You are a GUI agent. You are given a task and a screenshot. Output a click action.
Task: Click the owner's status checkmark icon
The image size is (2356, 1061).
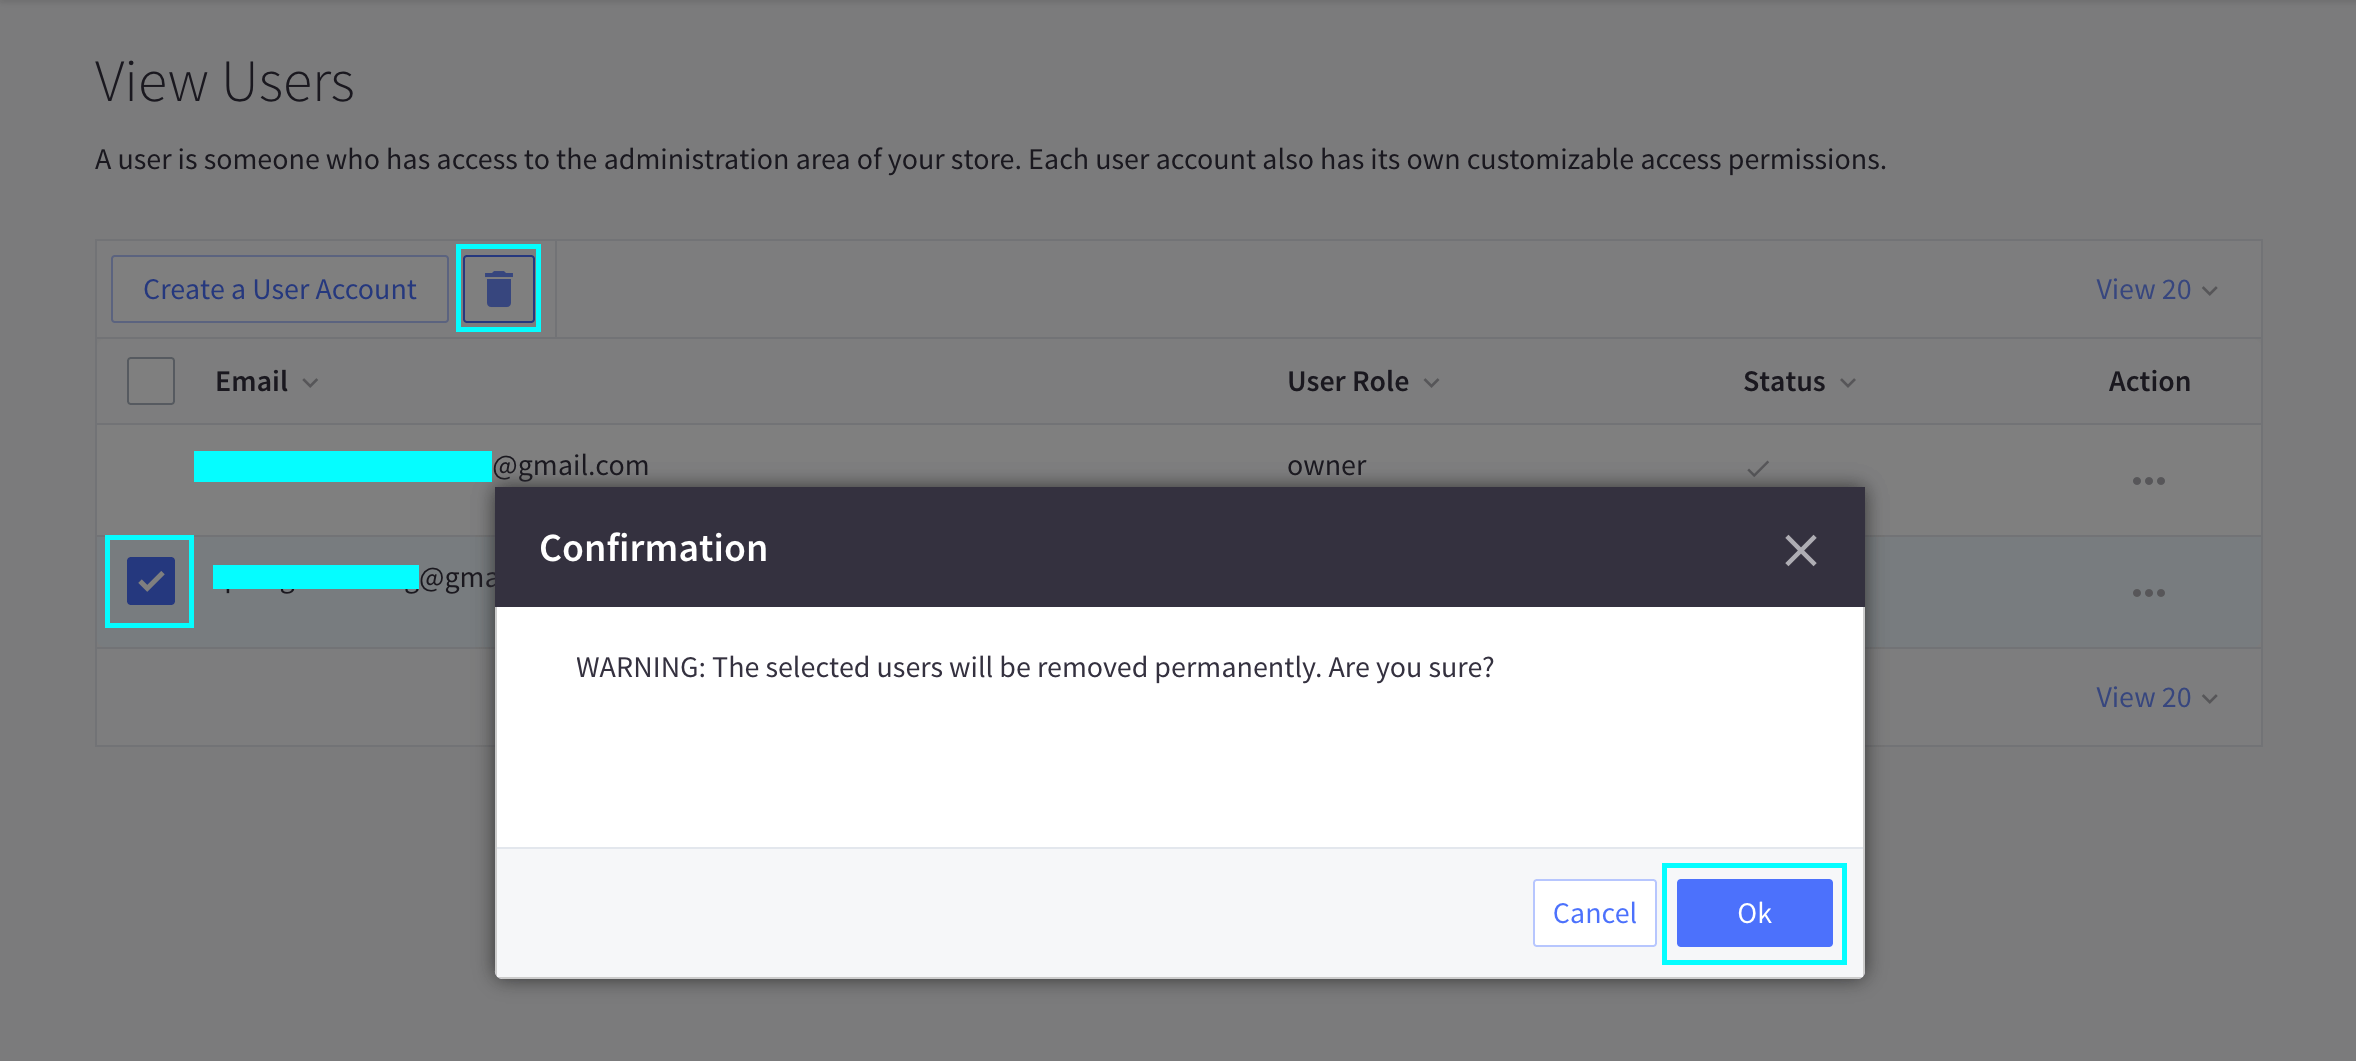[x=1757, y=468]
